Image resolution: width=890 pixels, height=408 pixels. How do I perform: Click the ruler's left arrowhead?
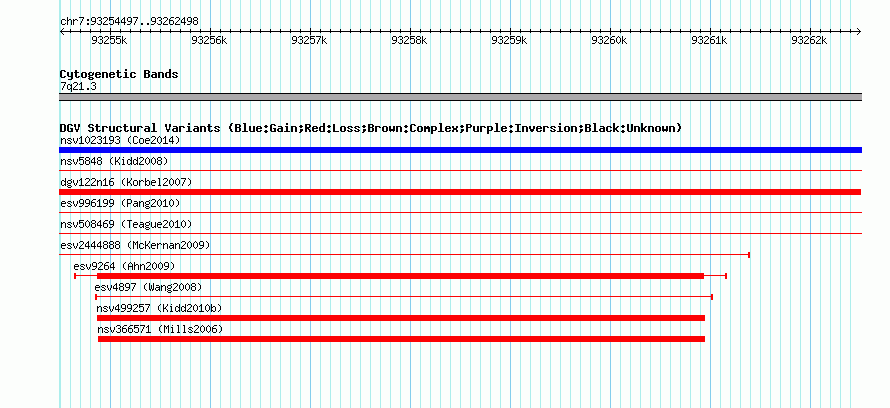coord(62,31)
